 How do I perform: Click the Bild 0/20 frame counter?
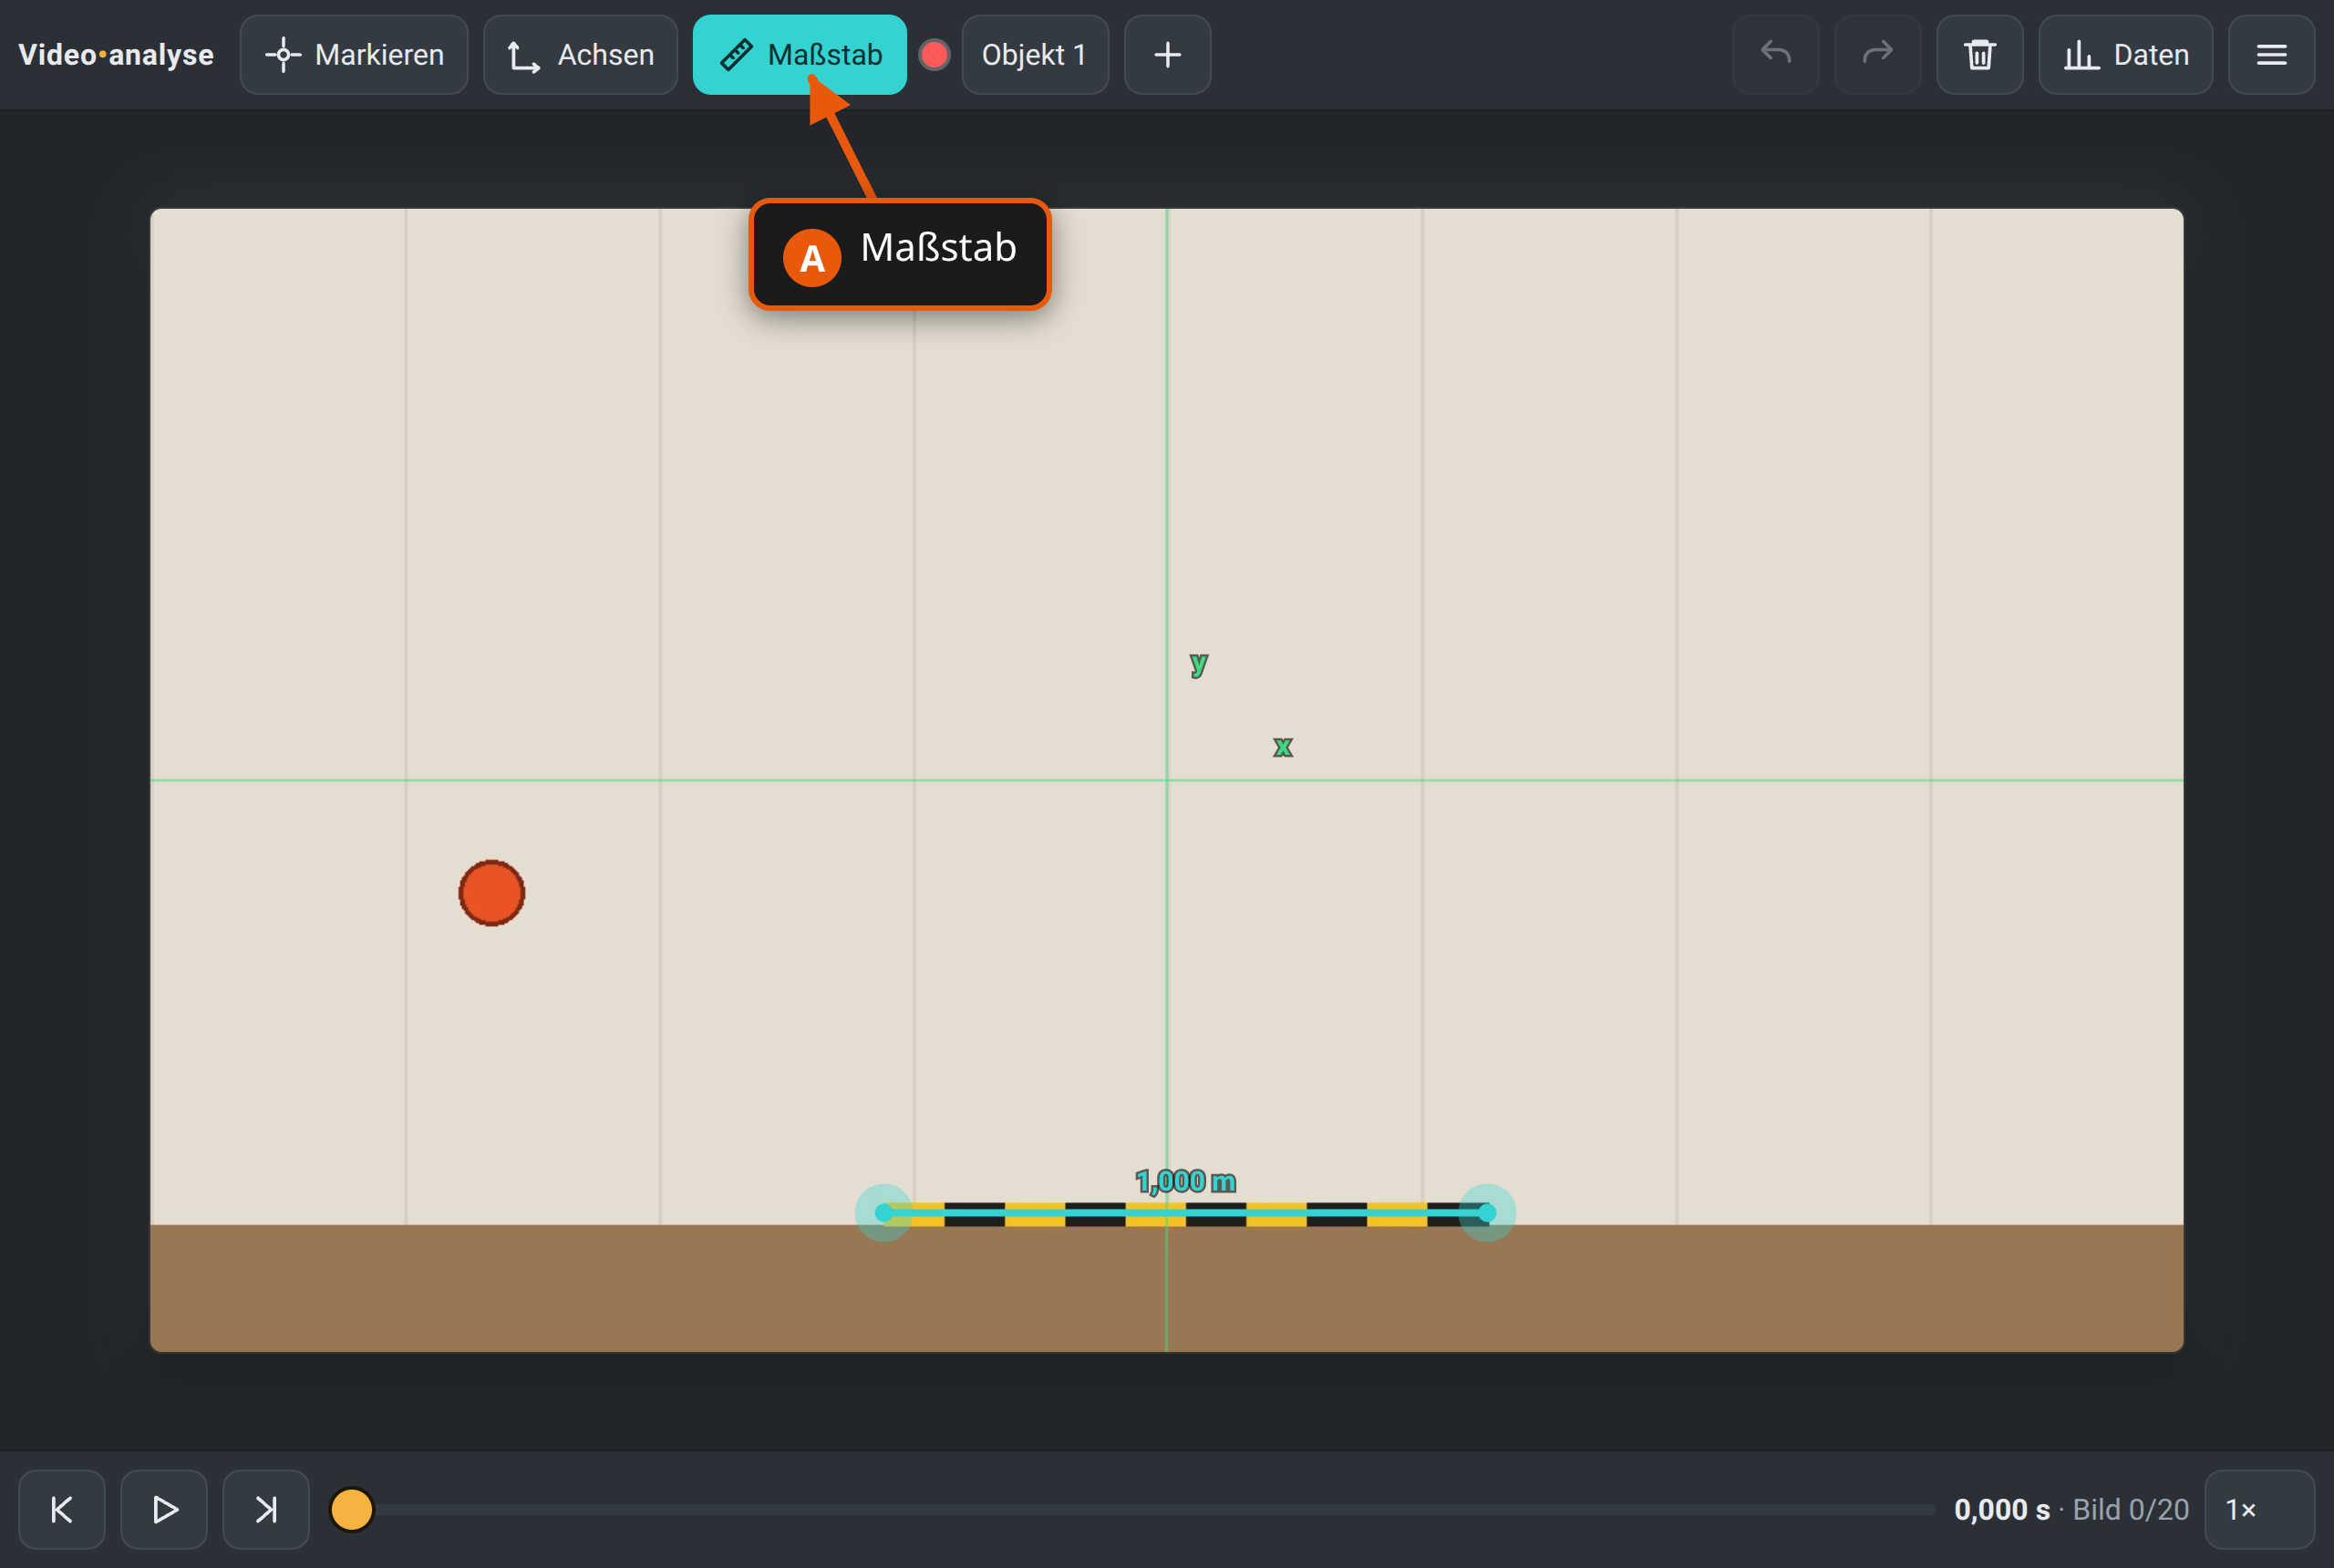(2131, 1509)
